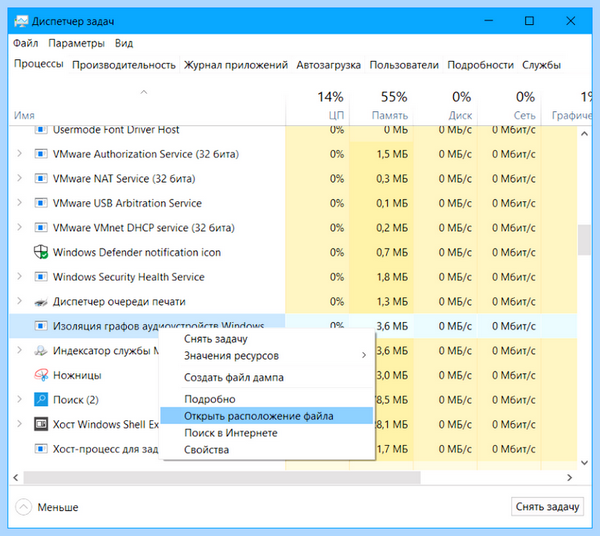Click the Хост-процесс для задач icon

[x=41, y=448]
